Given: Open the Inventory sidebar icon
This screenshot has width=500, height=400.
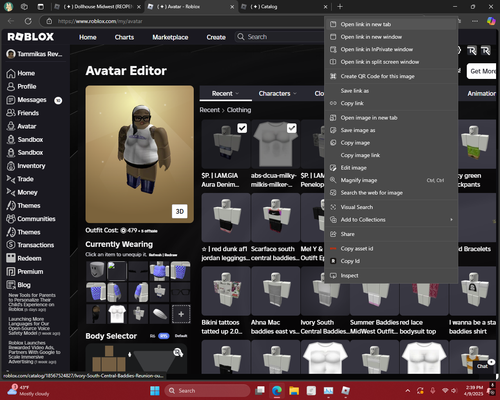Looking at the screenshot, I should tap(11, 166).
